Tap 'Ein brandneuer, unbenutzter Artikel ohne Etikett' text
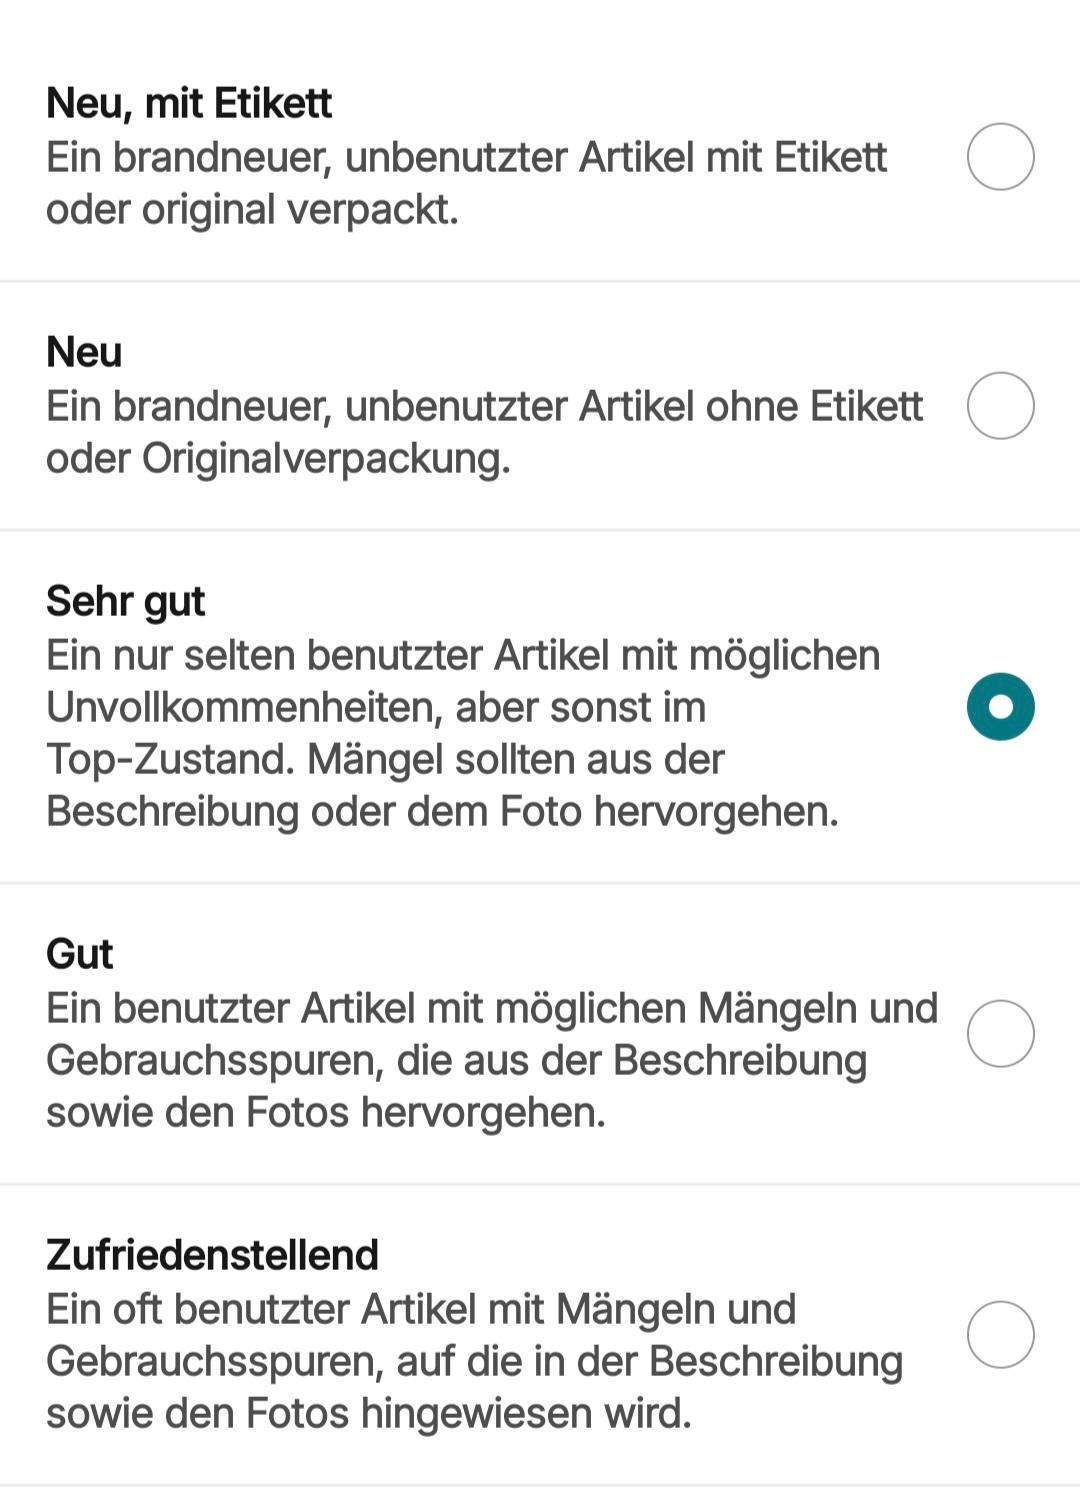This screenshot has height=1493, width=1080. [x=484, y=406]
